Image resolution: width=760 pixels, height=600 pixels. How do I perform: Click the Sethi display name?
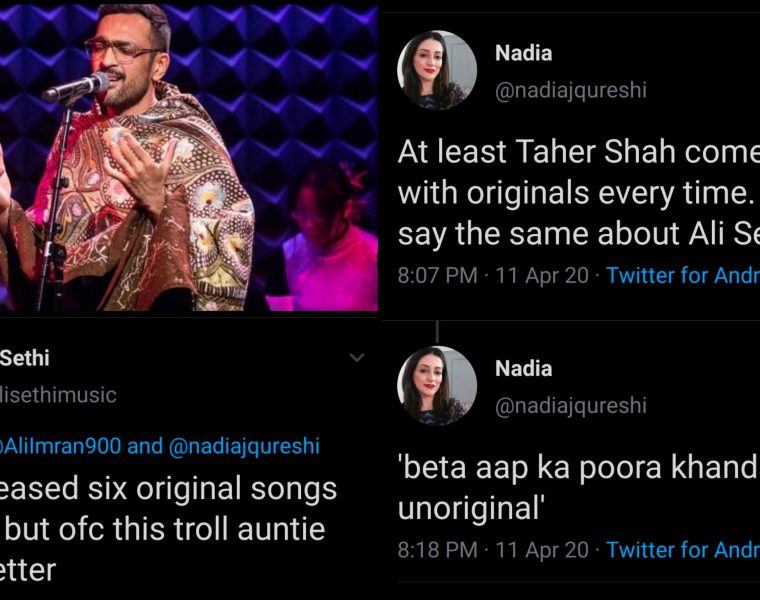point(25,357)
